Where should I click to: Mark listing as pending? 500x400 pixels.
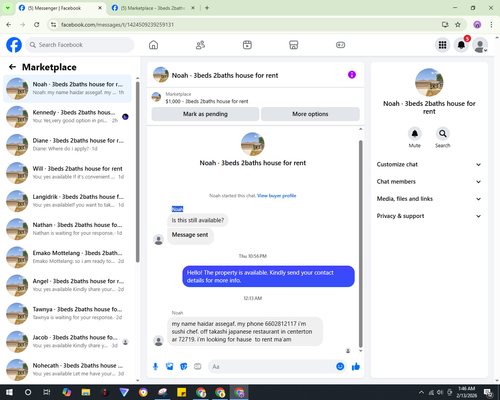coord(205,114)
